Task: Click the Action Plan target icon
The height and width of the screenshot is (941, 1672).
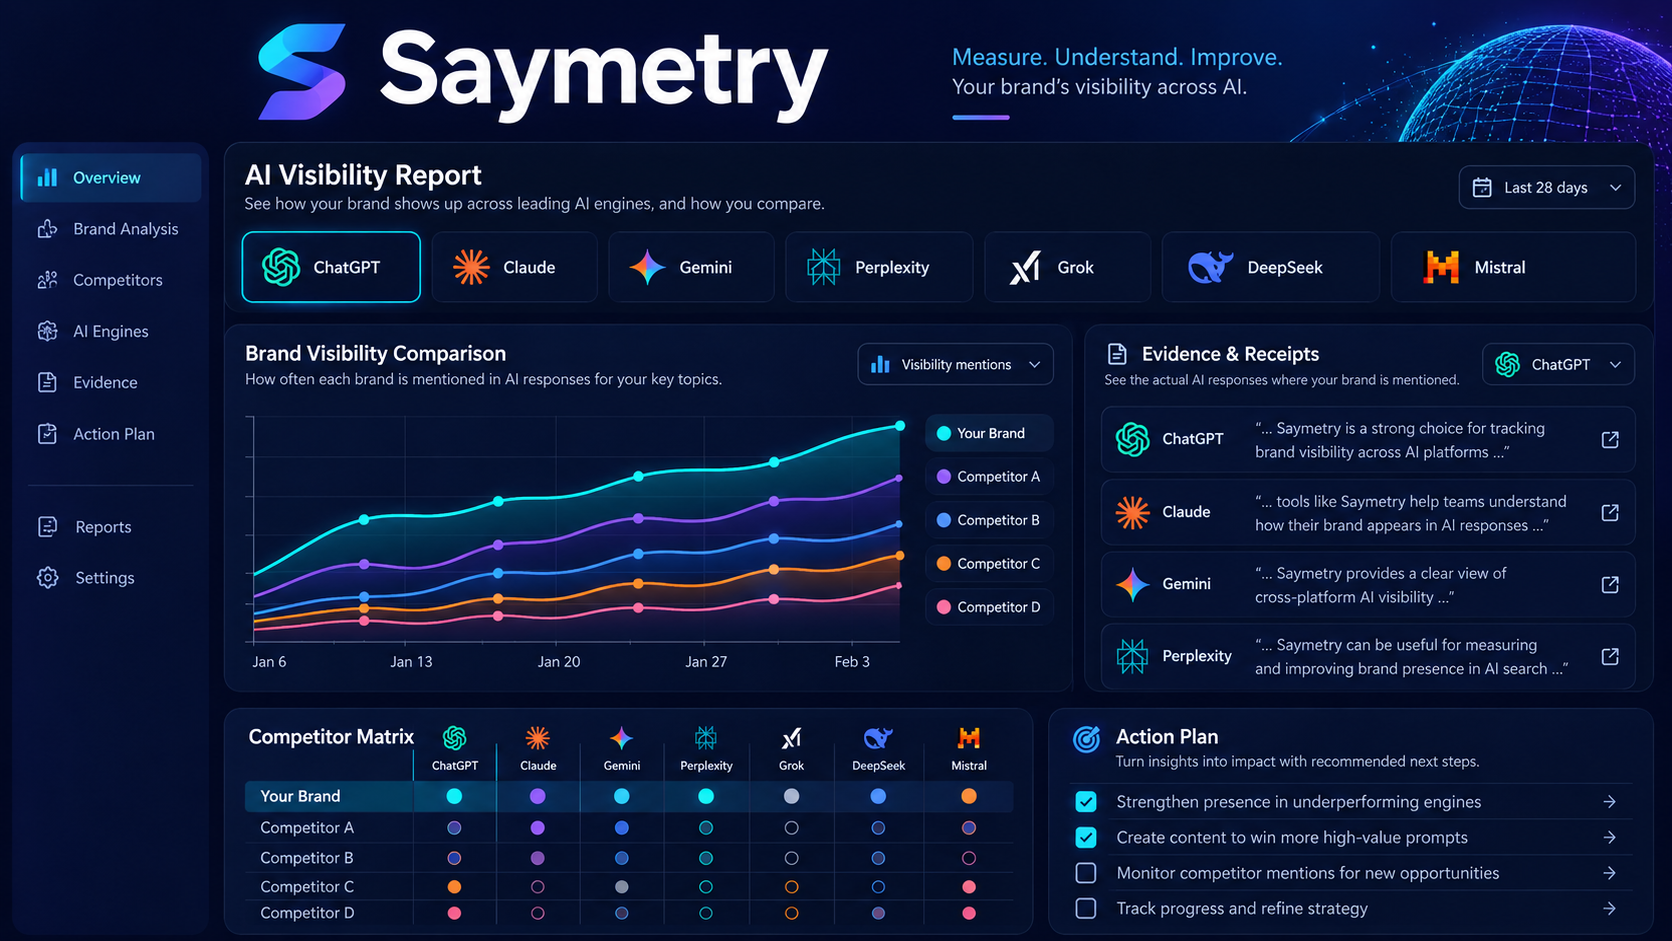Action: click(1086, 739)
